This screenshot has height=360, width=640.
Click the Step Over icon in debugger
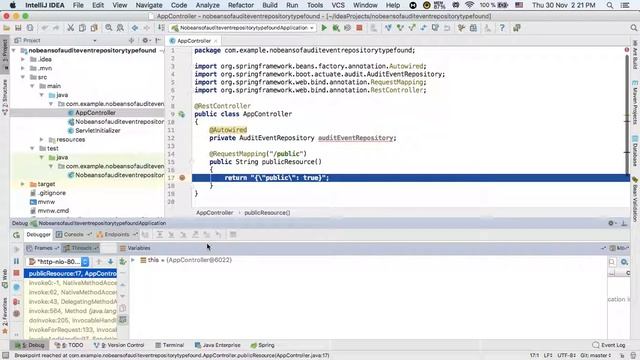tap(160, 235)
